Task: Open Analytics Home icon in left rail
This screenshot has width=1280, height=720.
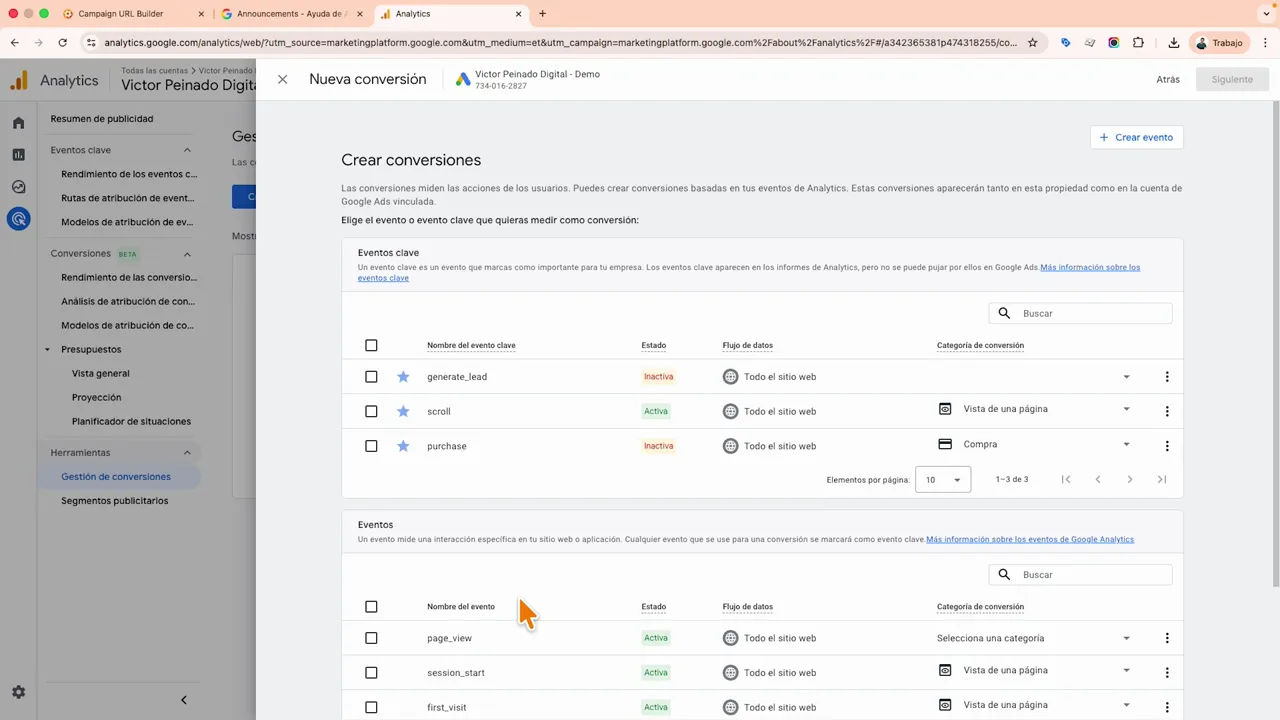Action: coord(18,123)
